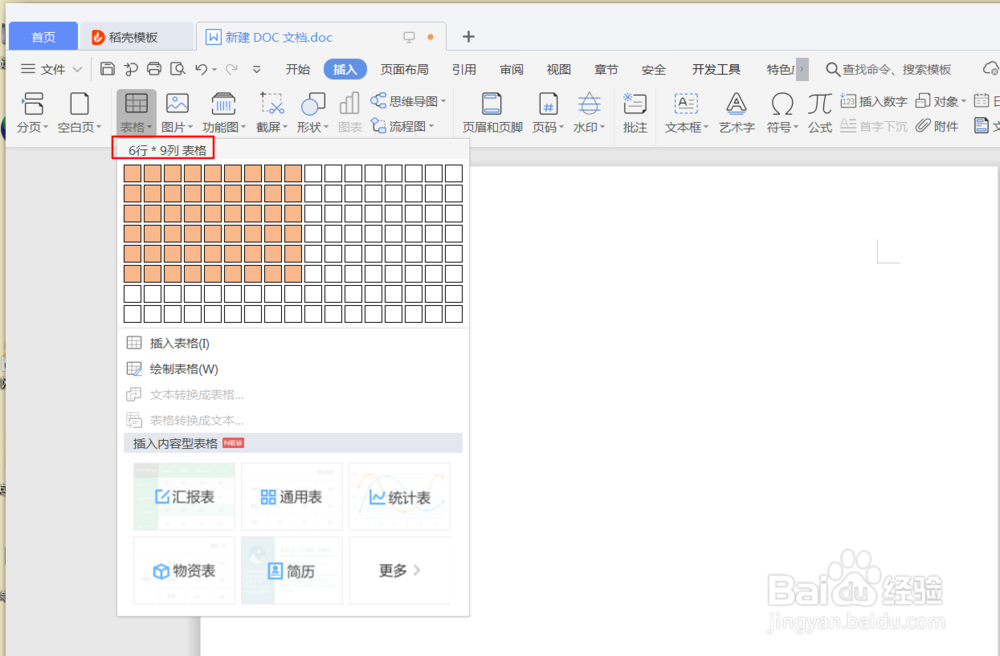The height and width of the screenshot is (656, 1000).
Task: Add a 水印 watermark
Action: 588,110
